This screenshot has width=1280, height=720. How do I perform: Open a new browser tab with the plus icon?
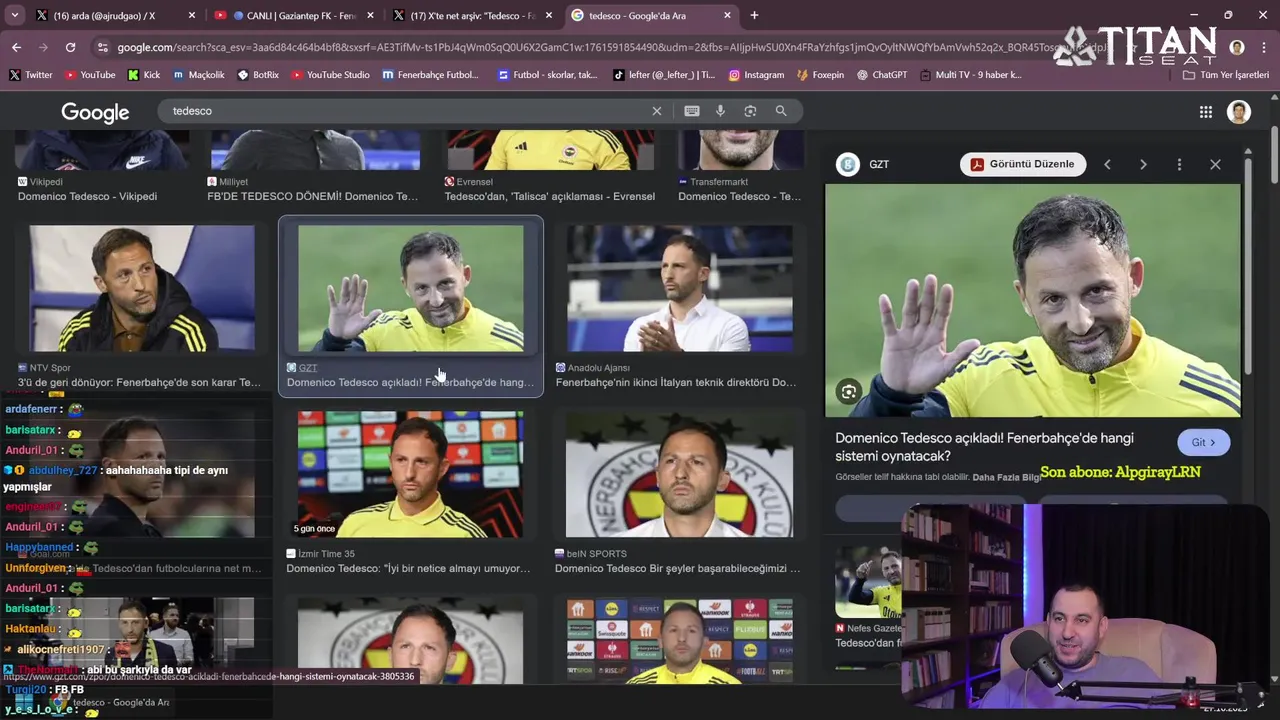(754, 15)
